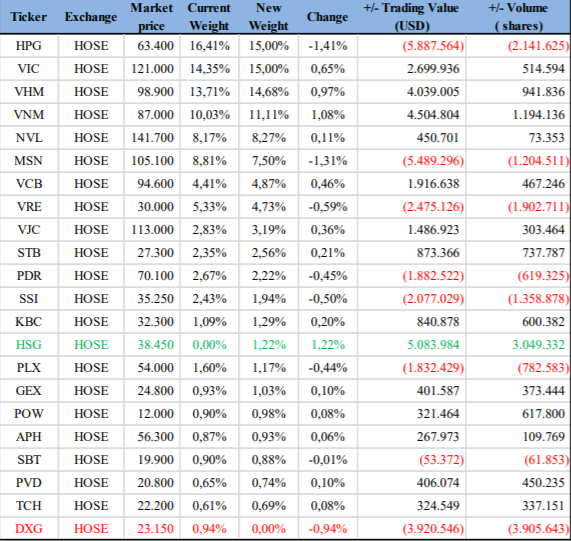Select the APH ticker cell
Image resolution: width=571 pixels, height=541 pixels.
coord(29,437)
